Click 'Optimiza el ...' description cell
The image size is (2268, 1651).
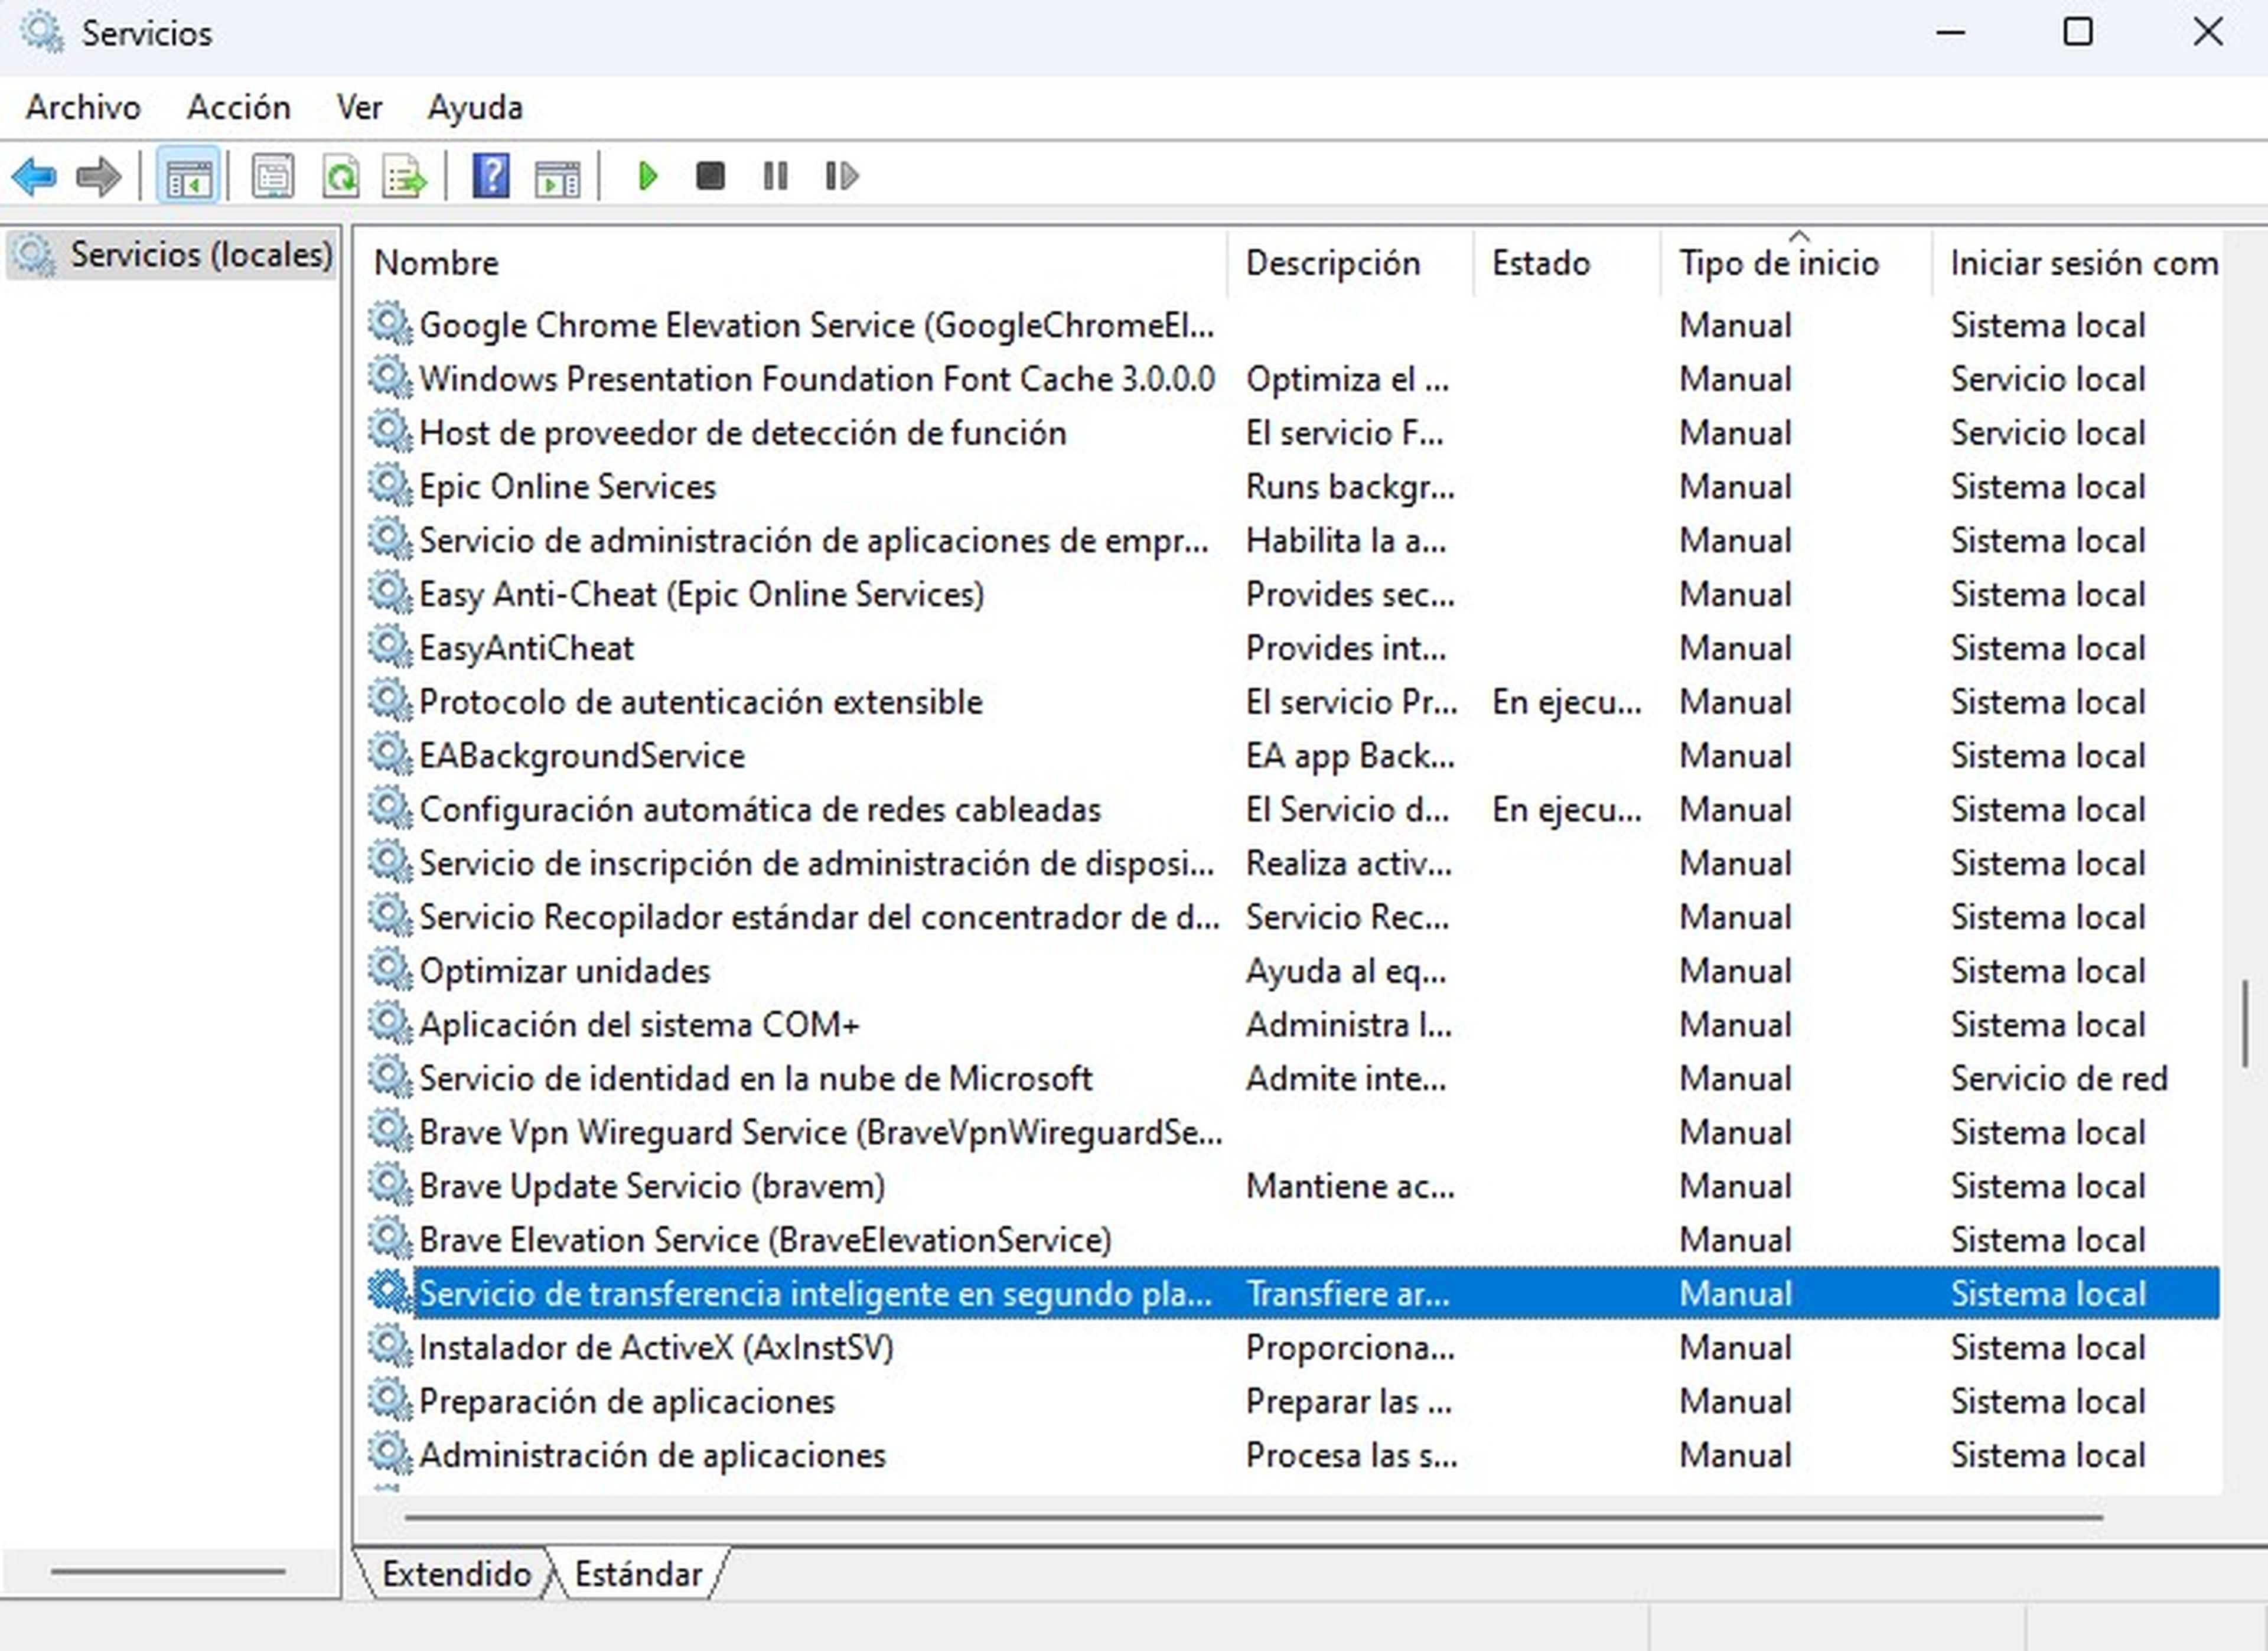1347,379
